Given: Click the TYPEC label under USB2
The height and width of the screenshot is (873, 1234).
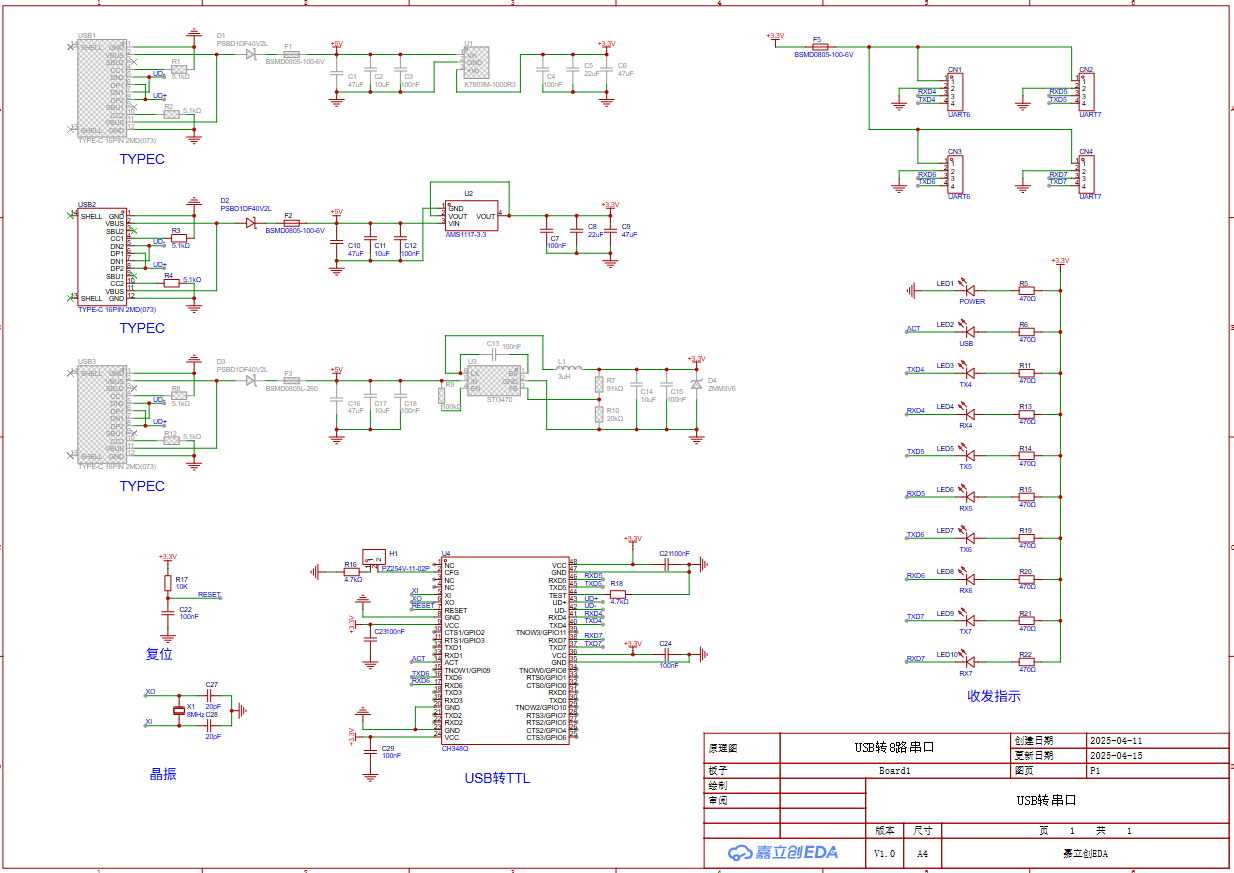Looking at the screenshot, I should 142,328.
